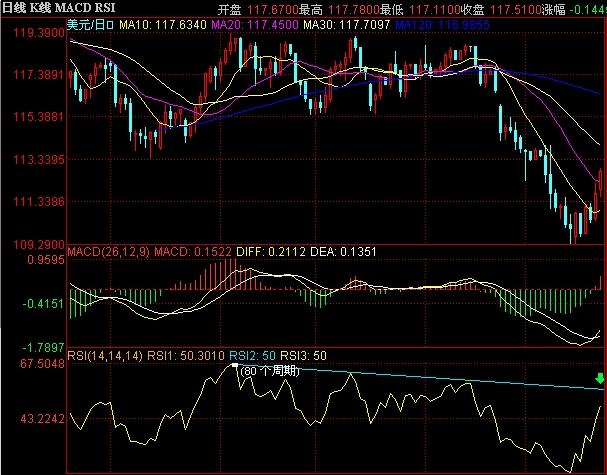
Task: Click the '美元/日' symbol label
Action: click(90, 25)
